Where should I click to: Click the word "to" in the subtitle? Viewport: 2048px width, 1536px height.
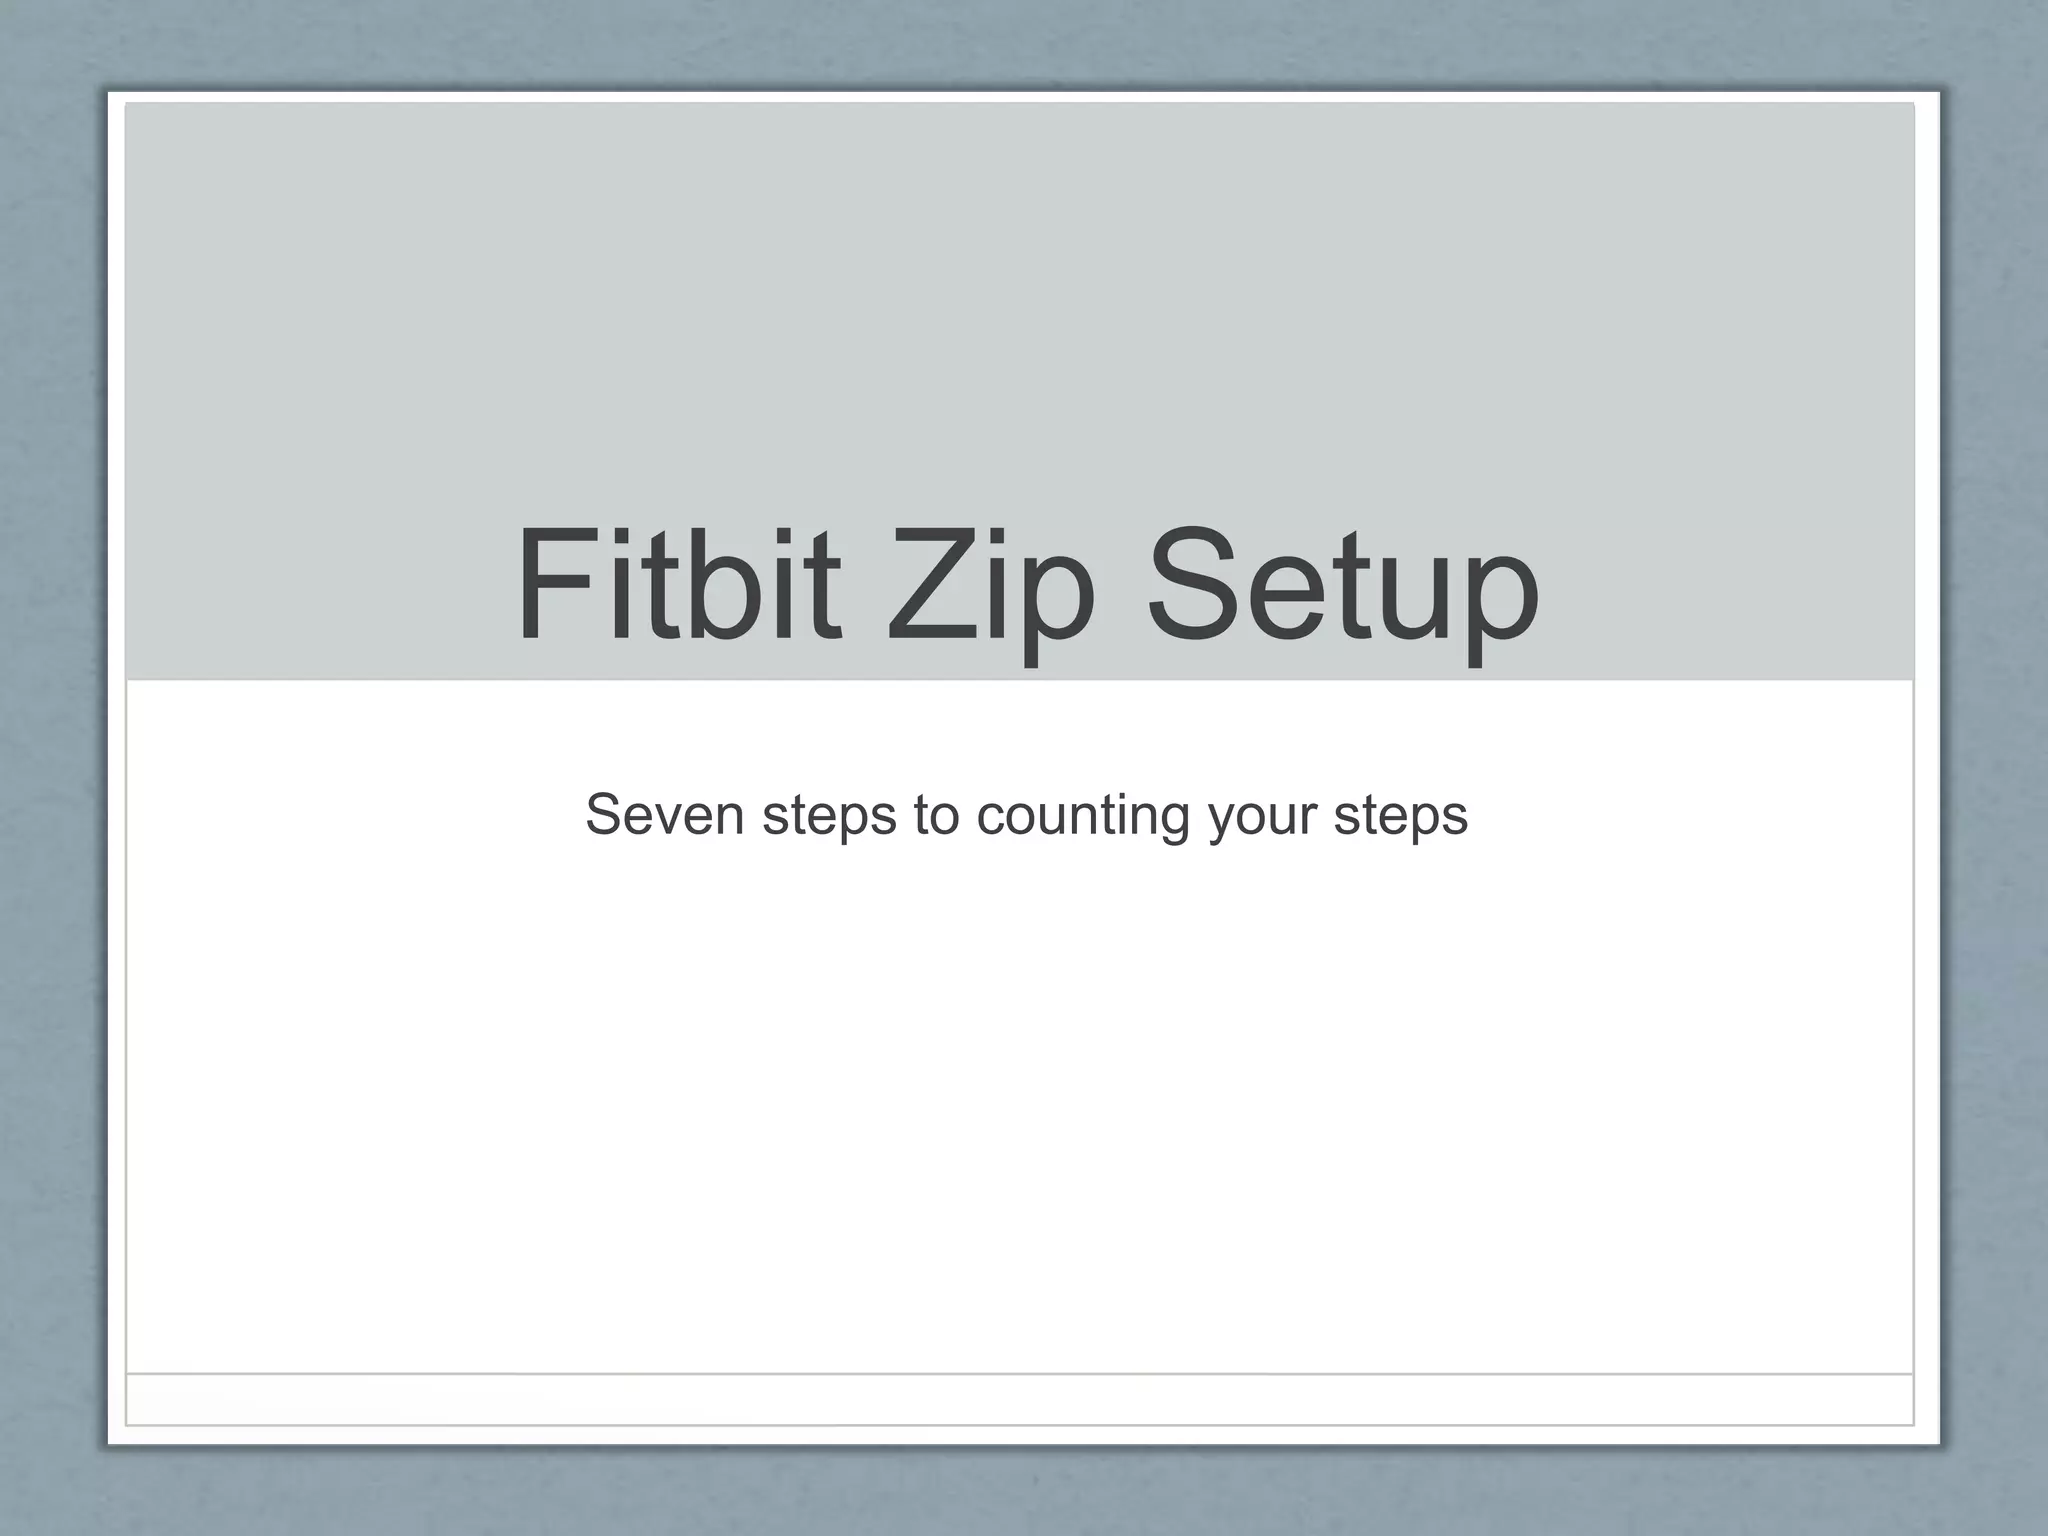pyautogui.click(x=937, y=815)
